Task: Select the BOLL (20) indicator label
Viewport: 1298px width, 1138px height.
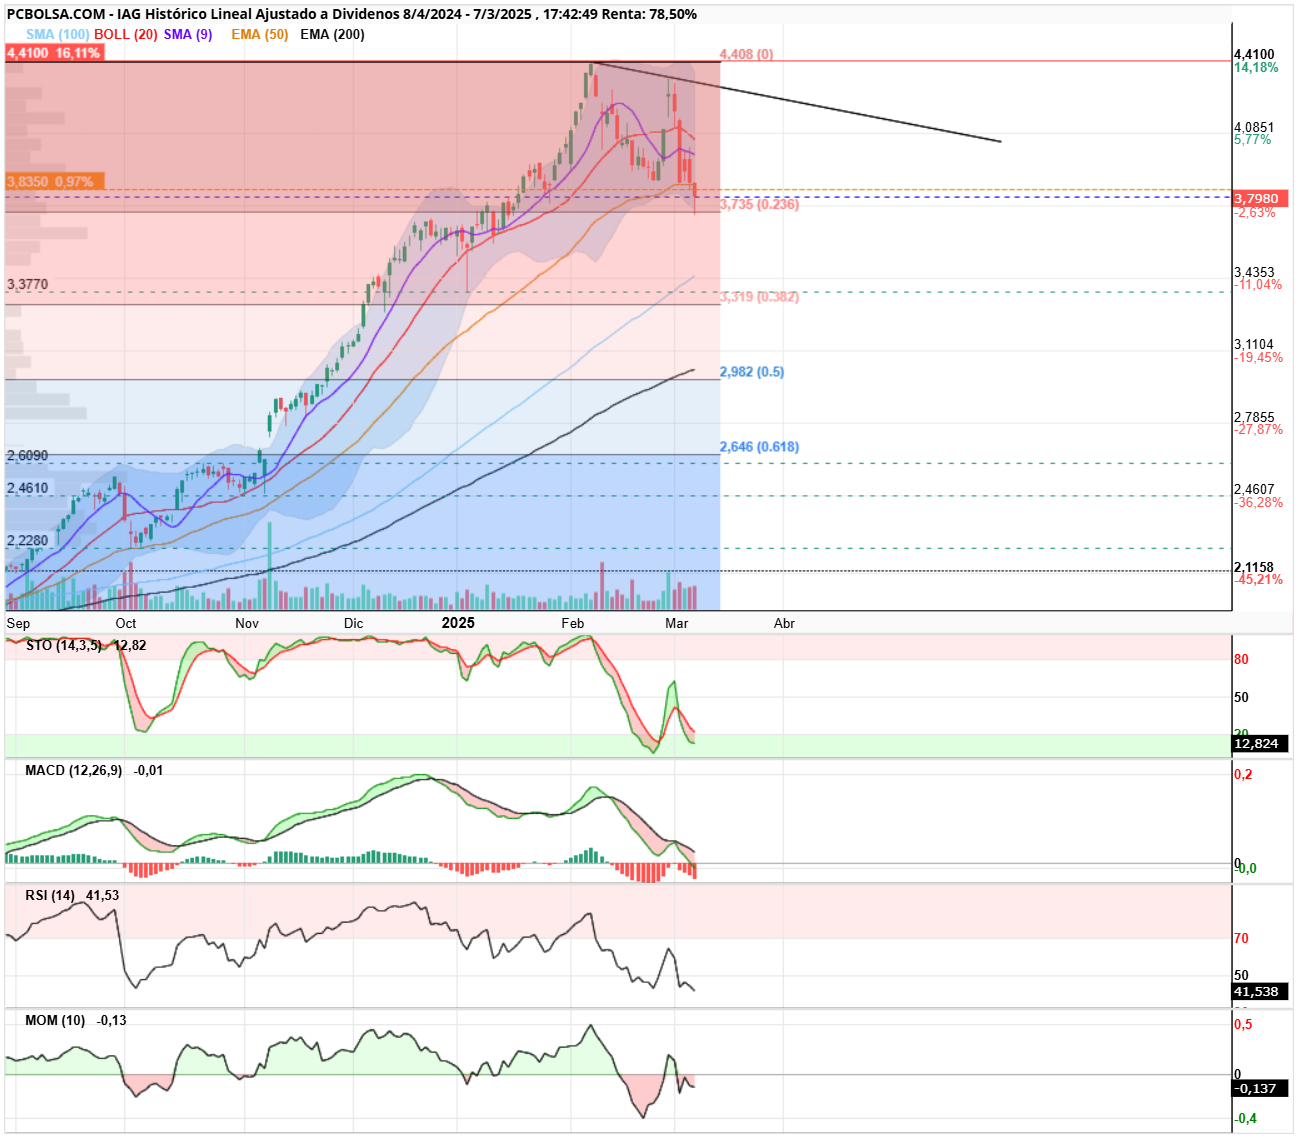Action: pos(126,34)
